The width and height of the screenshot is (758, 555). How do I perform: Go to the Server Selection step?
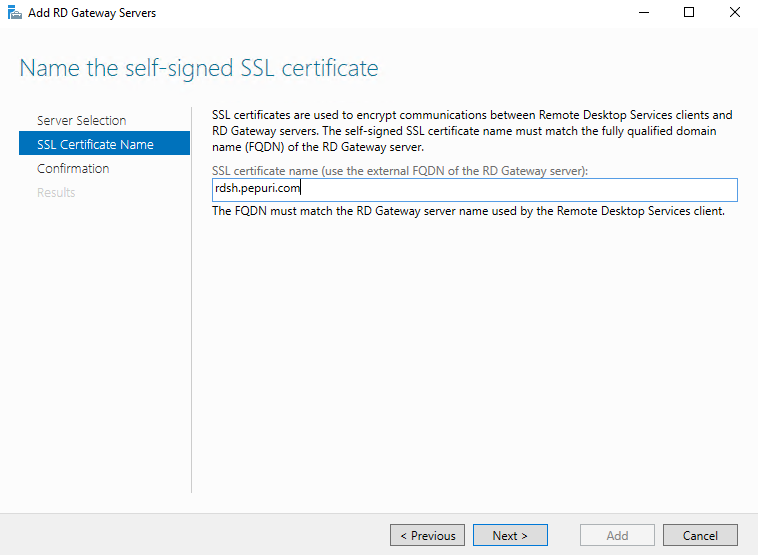click(x=81, y=120)
